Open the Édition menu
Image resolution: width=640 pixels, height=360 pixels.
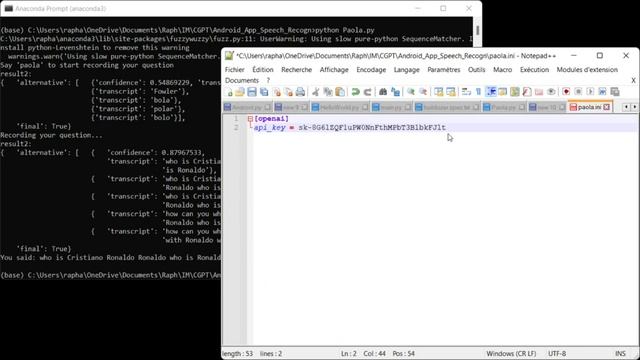click(263, 70)
